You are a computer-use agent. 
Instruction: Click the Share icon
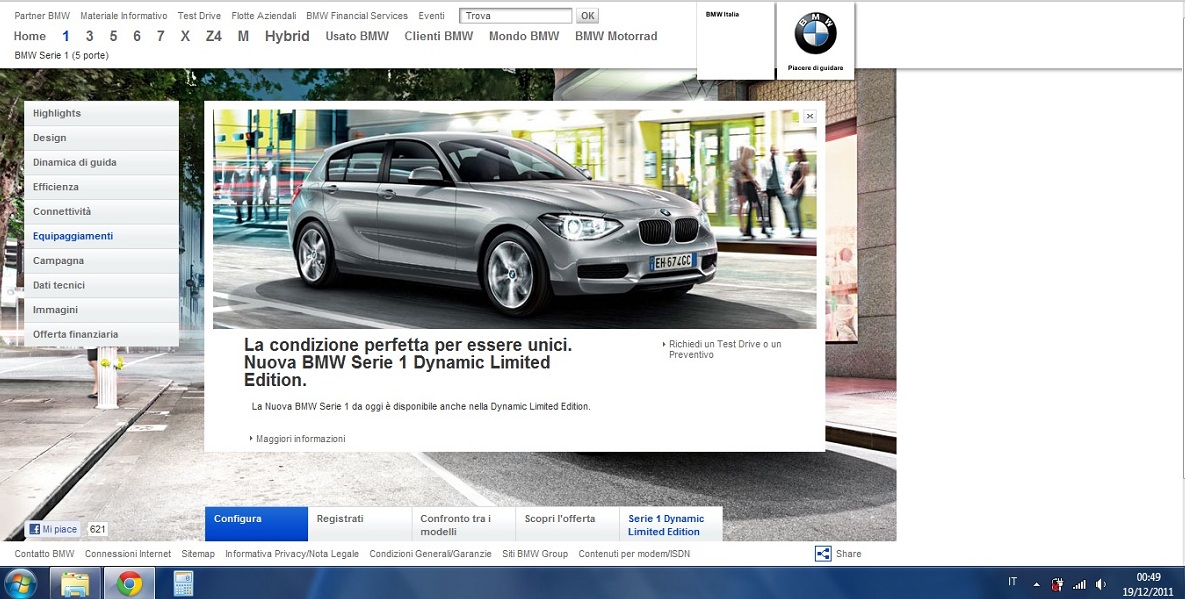[x=823, y=554]
